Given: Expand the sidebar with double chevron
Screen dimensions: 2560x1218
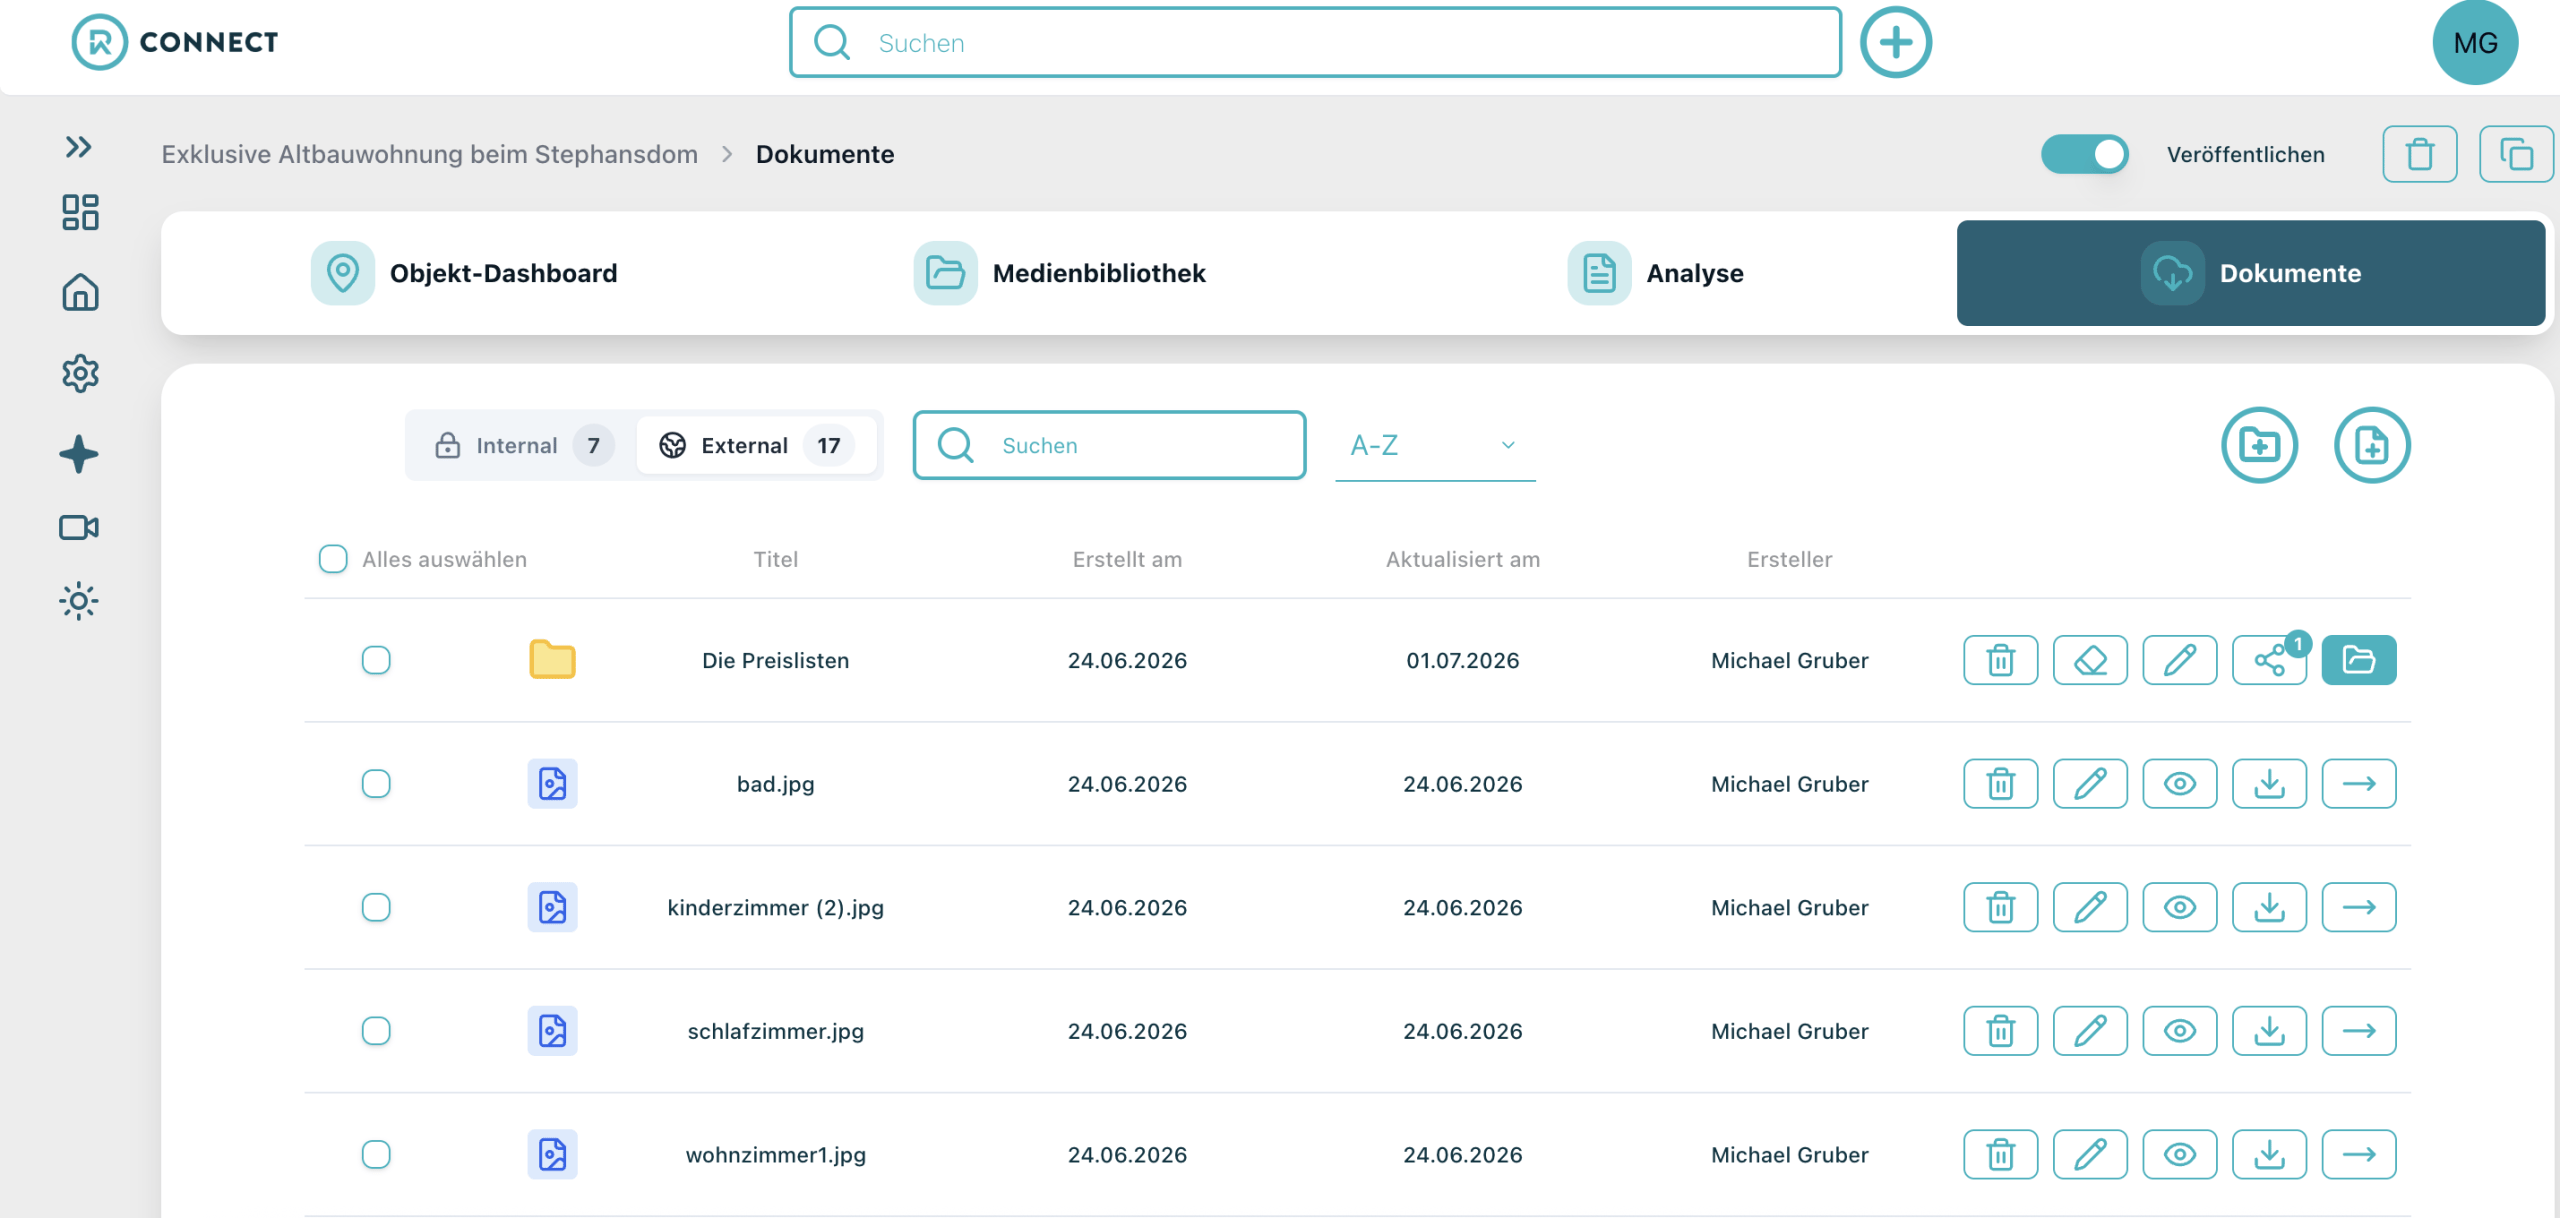Looking at the screenshot, I should click(79, 147).
